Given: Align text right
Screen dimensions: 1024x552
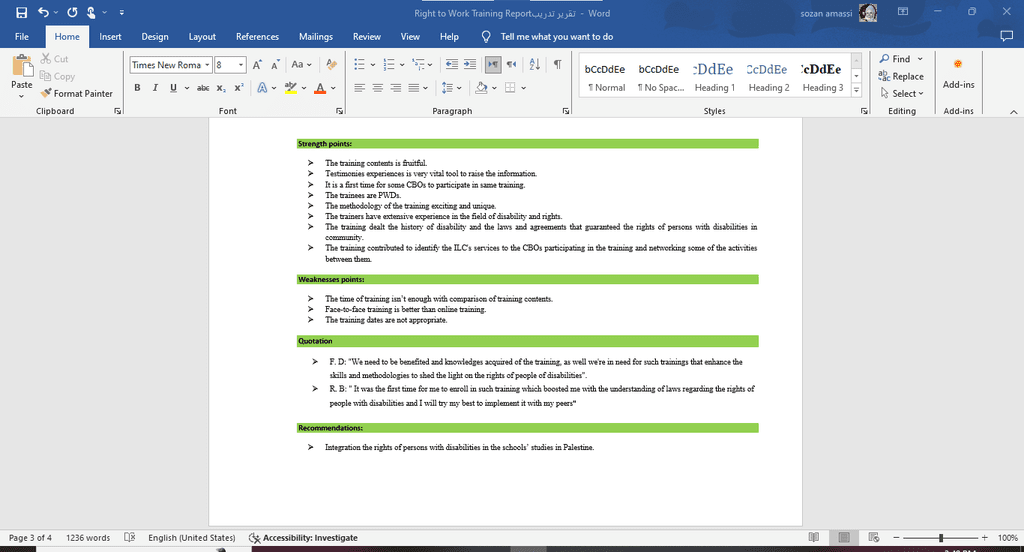Looking at the screenshot, I should coord(396,88).
